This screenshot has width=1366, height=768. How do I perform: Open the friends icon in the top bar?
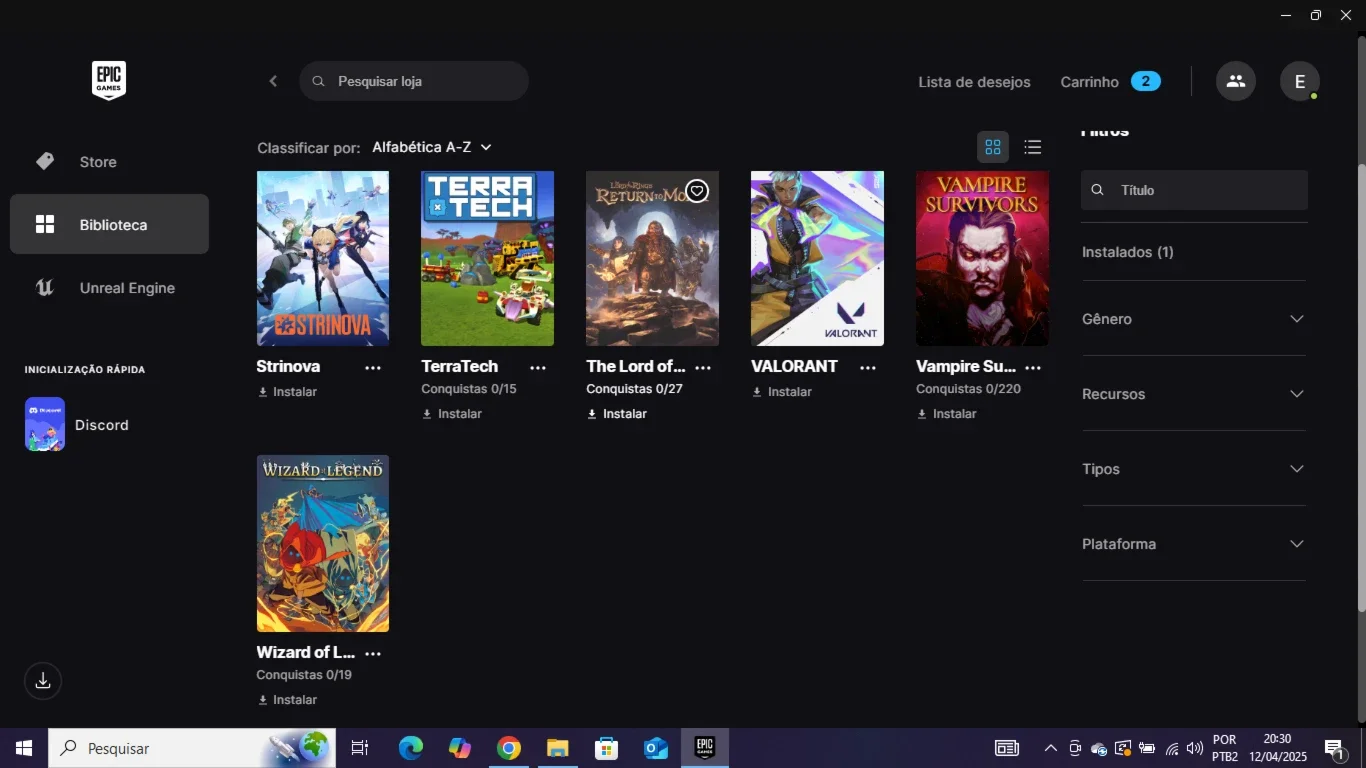point(1236,81)
